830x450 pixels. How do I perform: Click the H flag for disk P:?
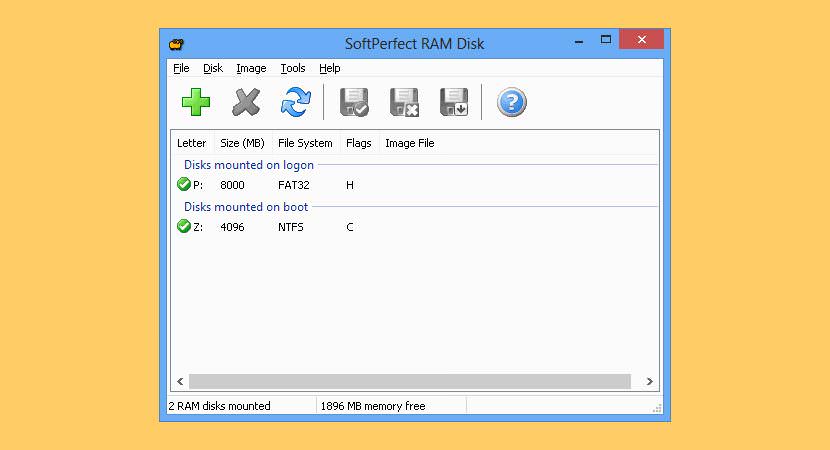[350, 185]
